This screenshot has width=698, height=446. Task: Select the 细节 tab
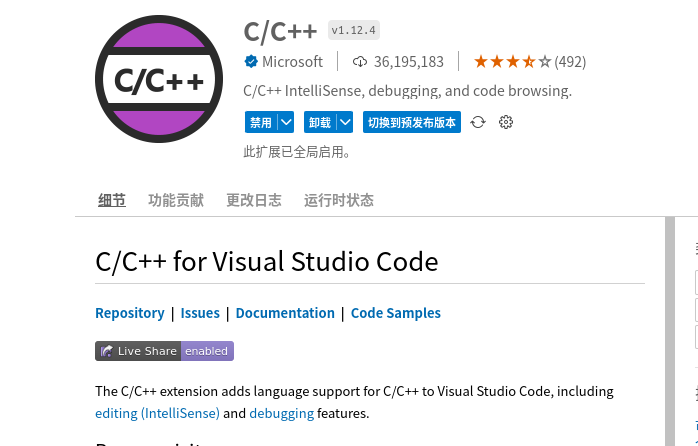(x=112, y=200)
